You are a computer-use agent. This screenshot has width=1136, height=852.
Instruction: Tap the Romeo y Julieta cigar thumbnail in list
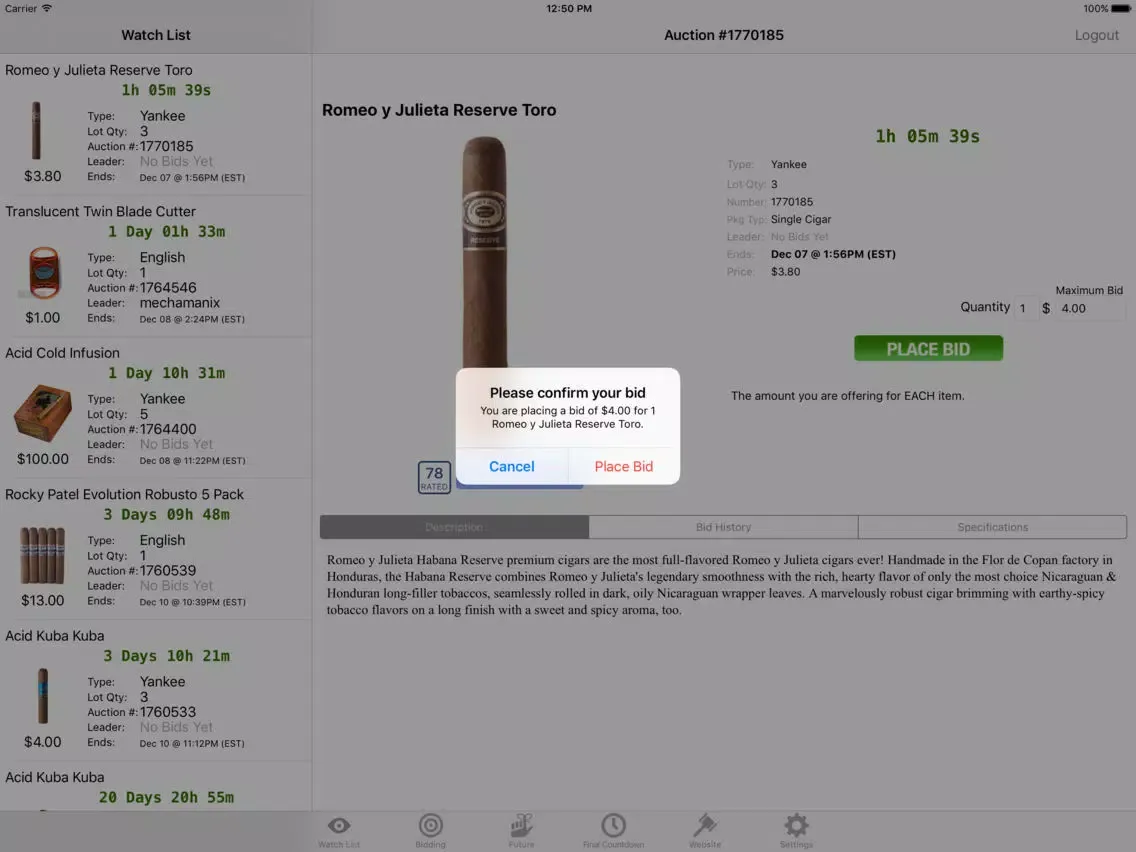tap(36, 130)
